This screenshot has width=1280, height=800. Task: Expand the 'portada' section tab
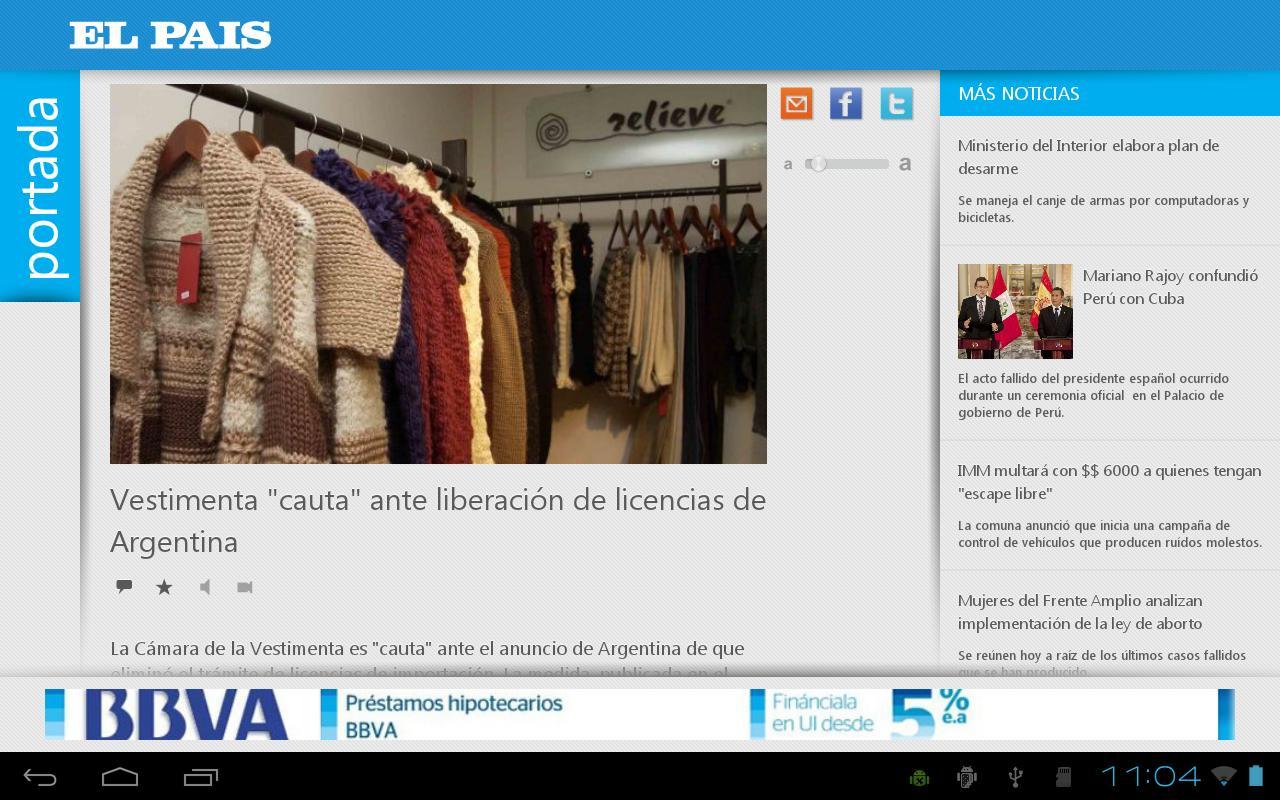point(42,180)
